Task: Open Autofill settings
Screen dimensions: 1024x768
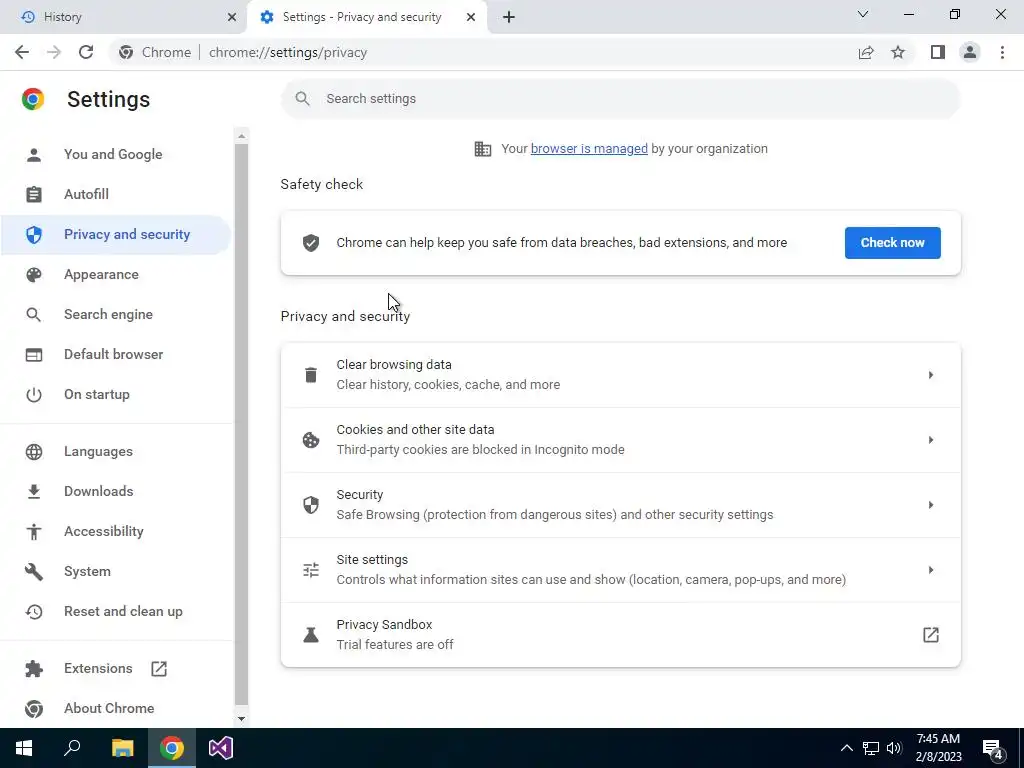Action: tap(116, 194)
